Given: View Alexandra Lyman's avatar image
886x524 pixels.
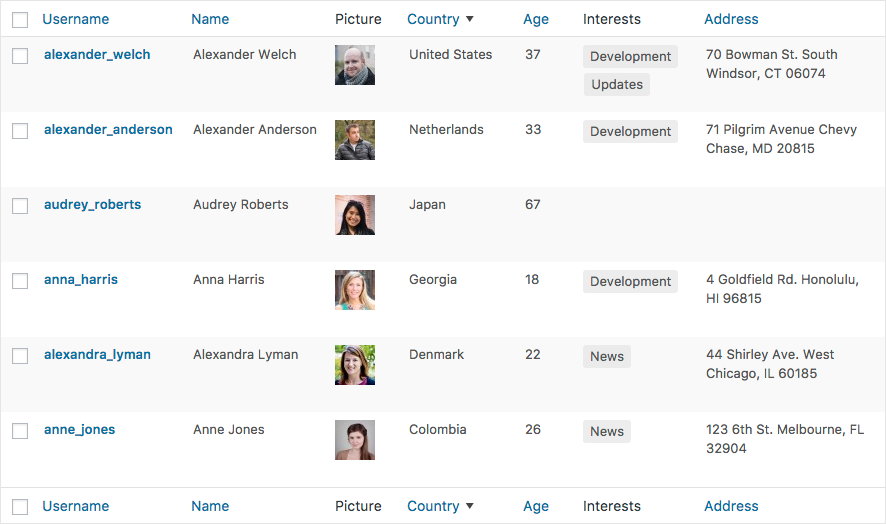Looking at the screenshot, I should [x=355, y=365].
